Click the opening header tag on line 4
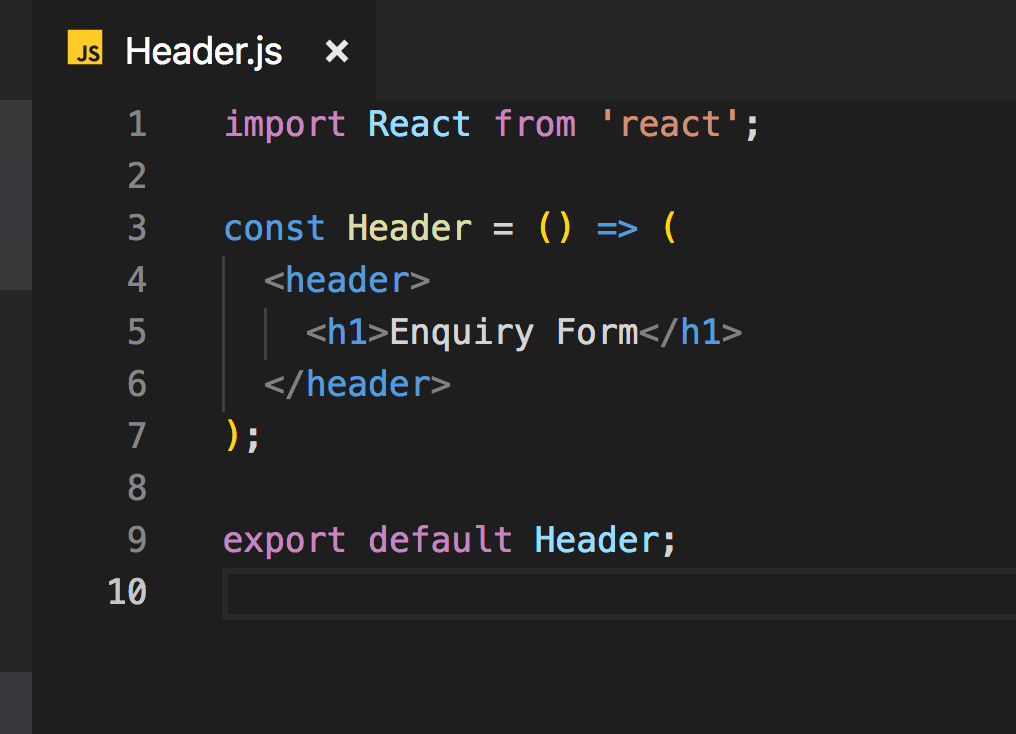This screenshot has height=734, width=1016. [x=347, y=280]
